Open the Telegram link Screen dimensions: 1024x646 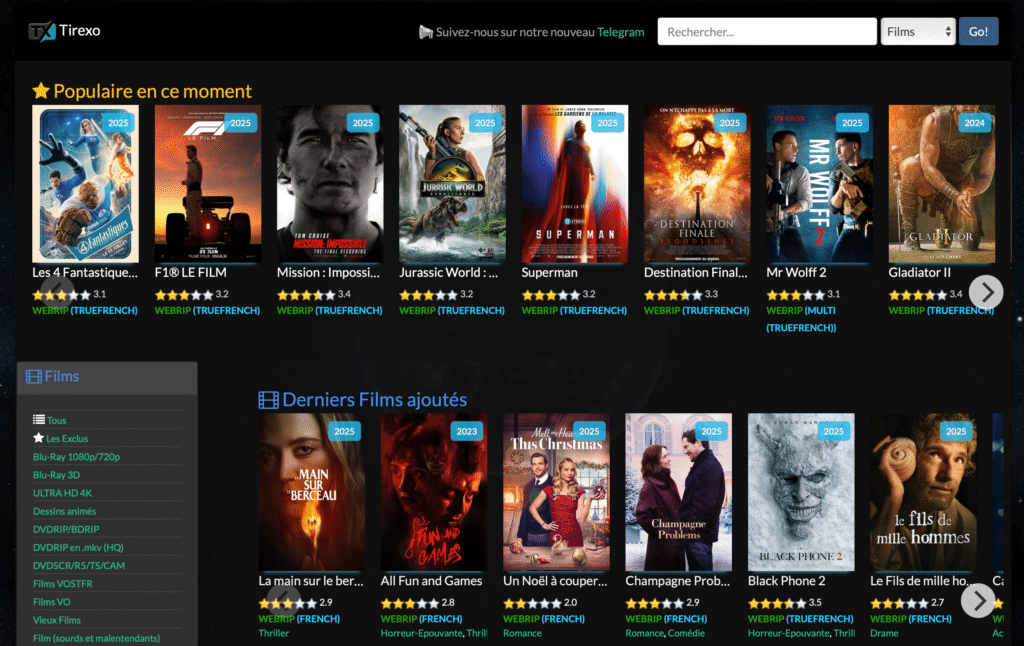620,32
